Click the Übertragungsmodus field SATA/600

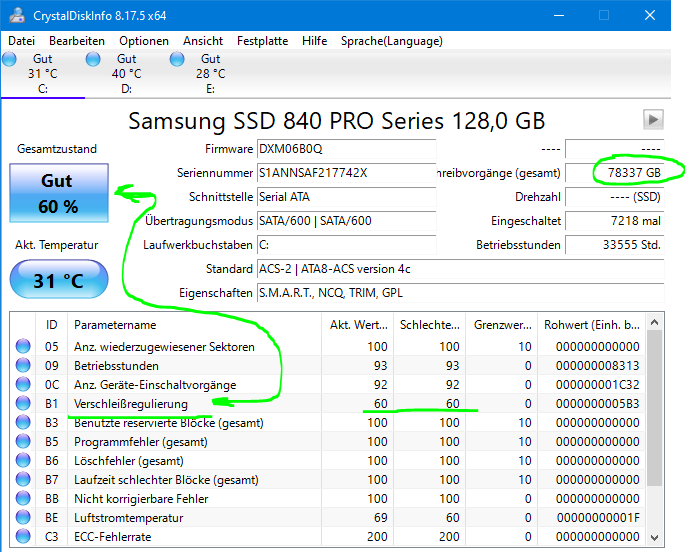click(346, 221)
